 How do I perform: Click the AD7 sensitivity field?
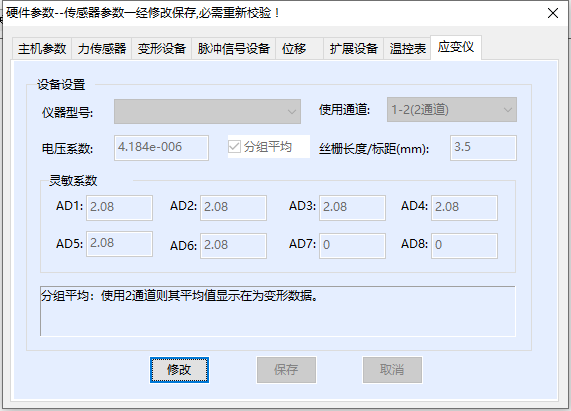coord(352,246)
